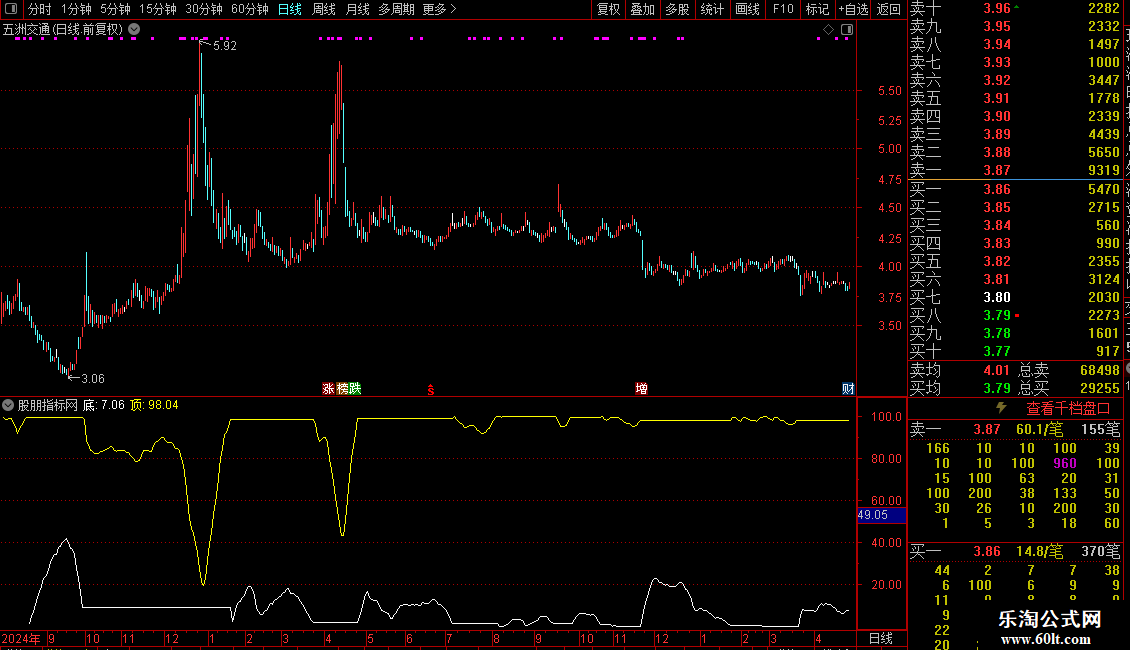The width and height of the screenshot is (1130, 650).
Task: Click the 卖五 3.91 ask row
Action: click(x=1015, y=98)
